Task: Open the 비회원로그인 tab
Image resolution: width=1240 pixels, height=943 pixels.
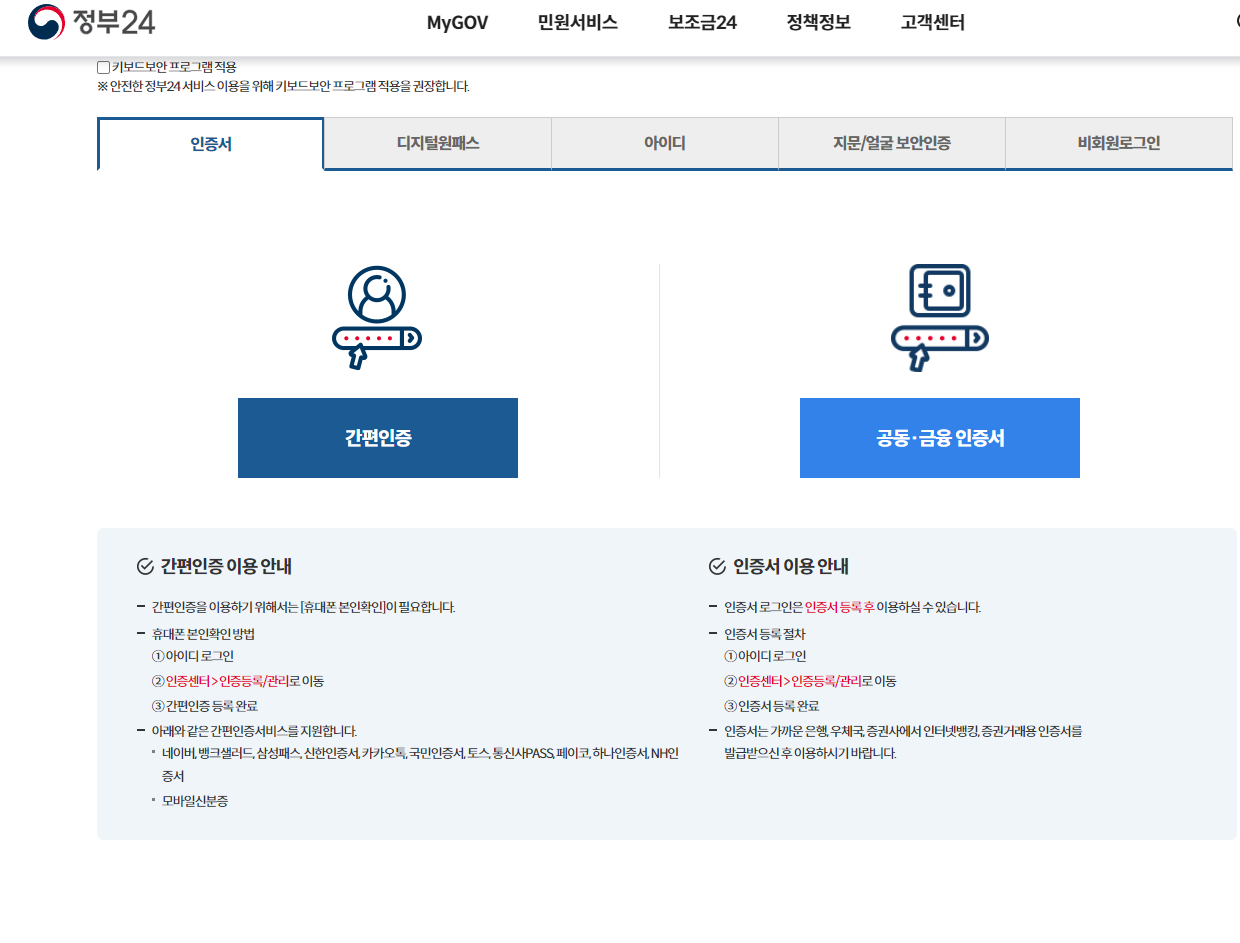Action: pos(1118,143)
